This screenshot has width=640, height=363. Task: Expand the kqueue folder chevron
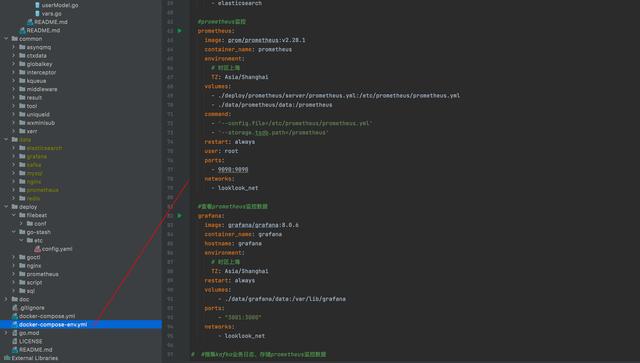13,81
